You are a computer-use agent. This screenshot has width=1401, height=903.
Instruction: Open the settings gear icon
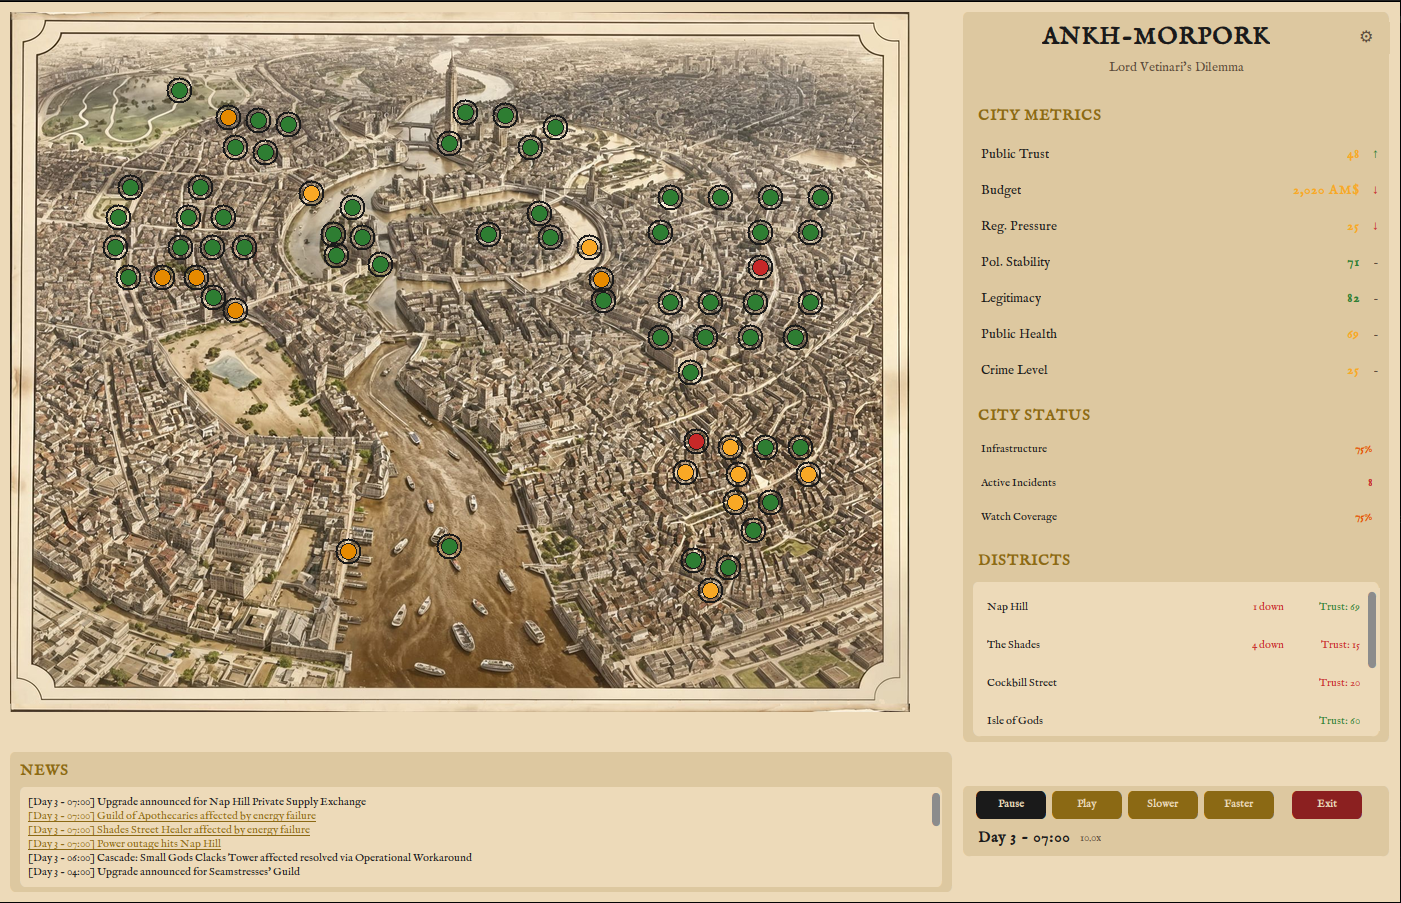point(1366,35)
